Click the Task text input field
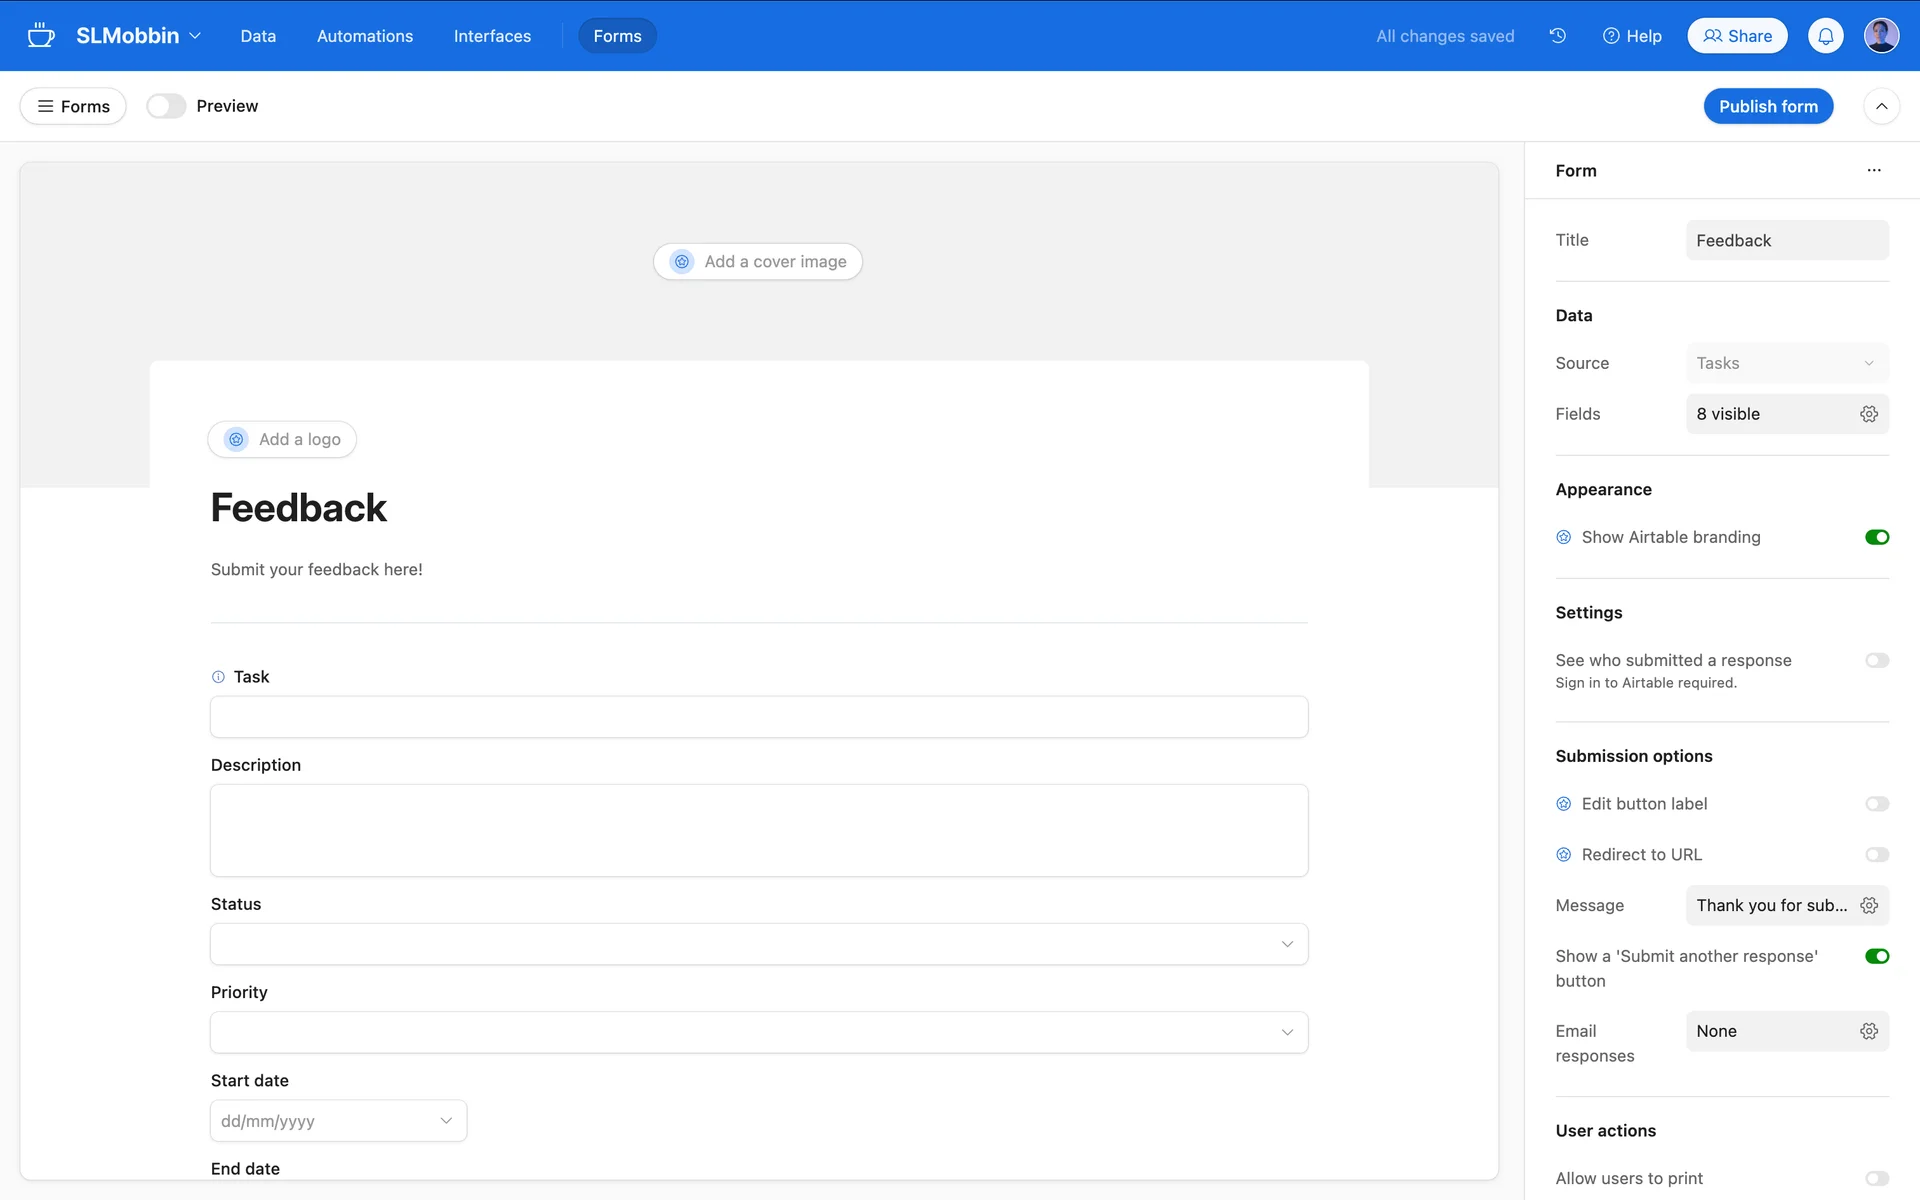Image resolution: width=1920 pixels, height=1200 pixels. (x=758, y=717)
